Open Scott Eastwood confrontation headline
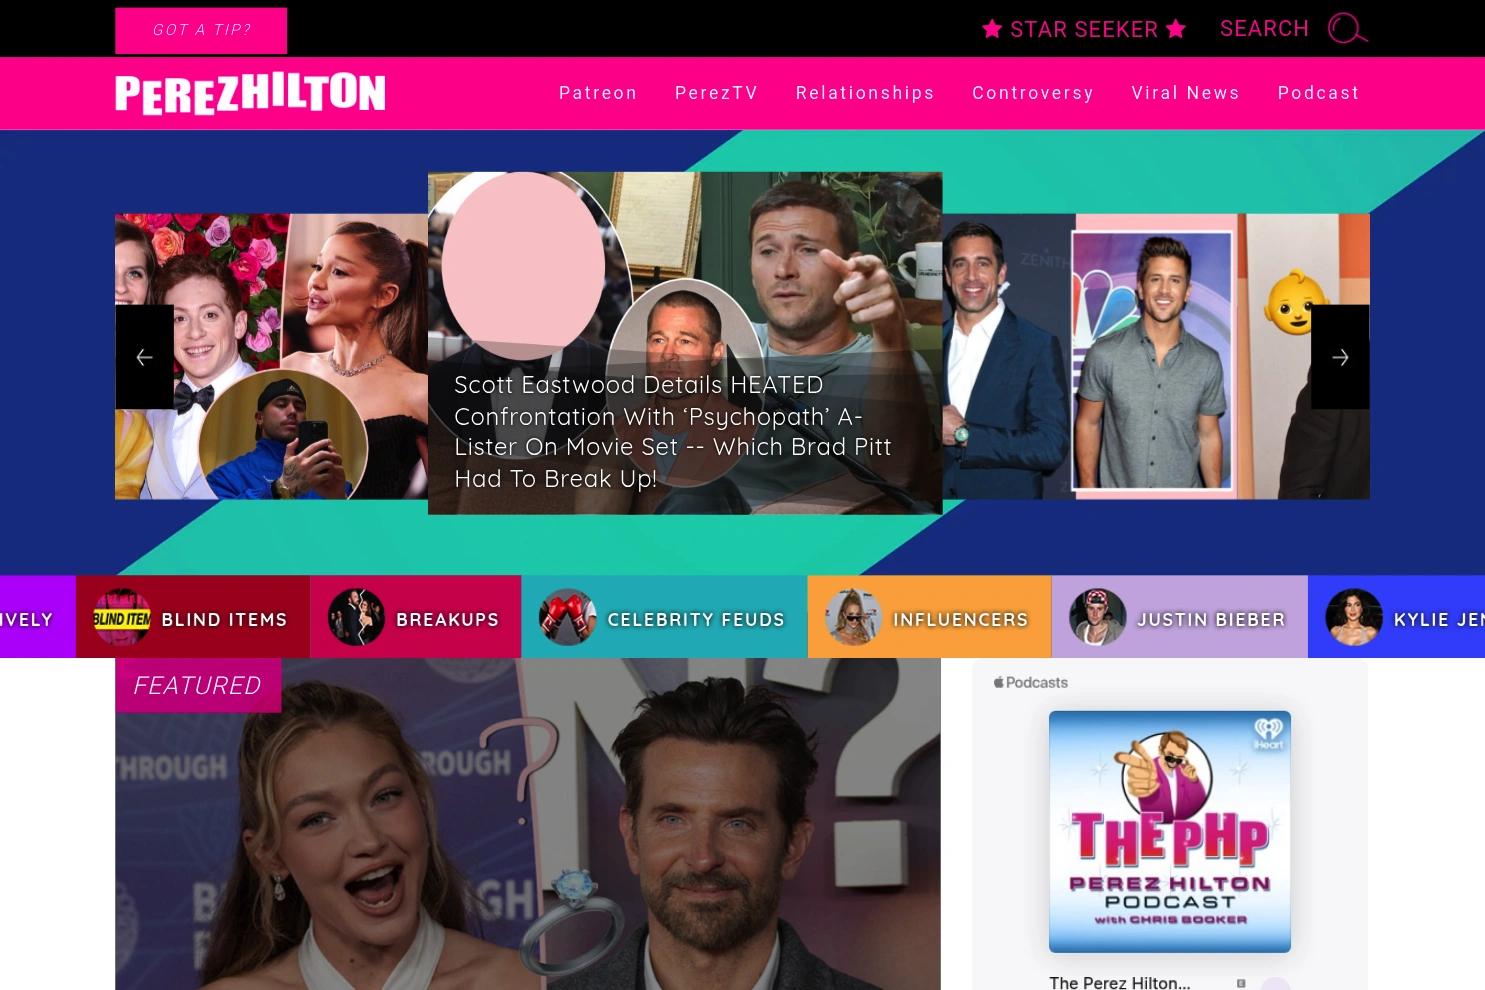 click(672, 431)
